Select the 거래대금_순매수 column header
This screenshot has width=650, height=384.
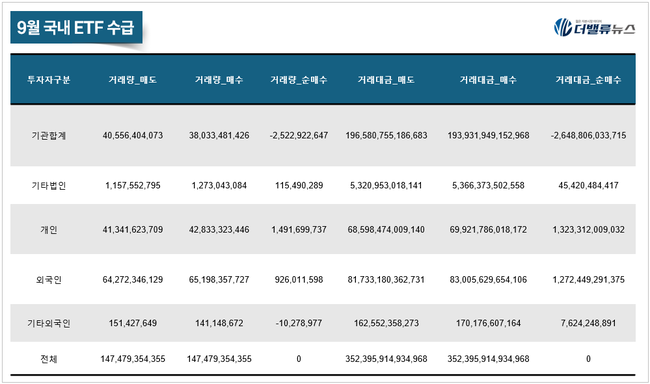pyautogui.click(x=589, y=80)
